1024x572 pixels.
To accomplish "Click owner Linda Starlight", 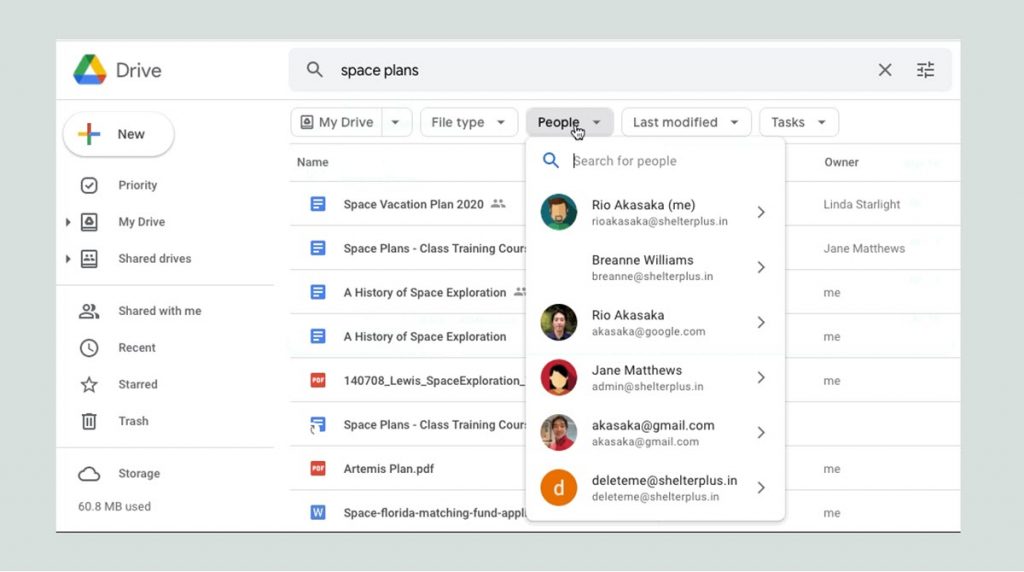I will pos(861,204).
